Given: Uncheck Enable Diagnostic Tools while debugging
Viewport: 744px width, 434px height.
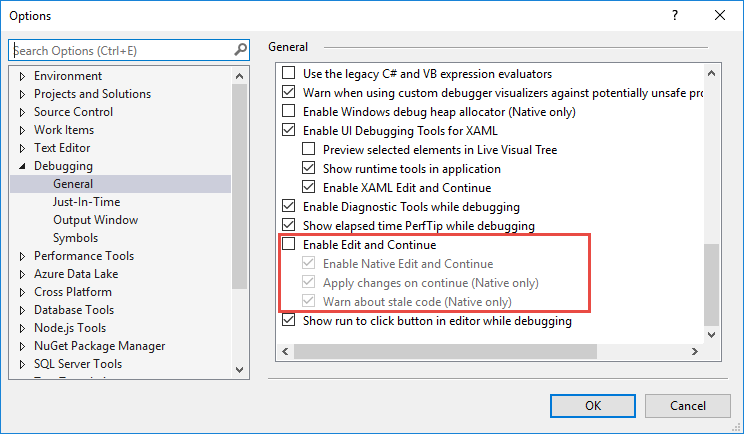Looking at the screenshot, I should (290, 207).
